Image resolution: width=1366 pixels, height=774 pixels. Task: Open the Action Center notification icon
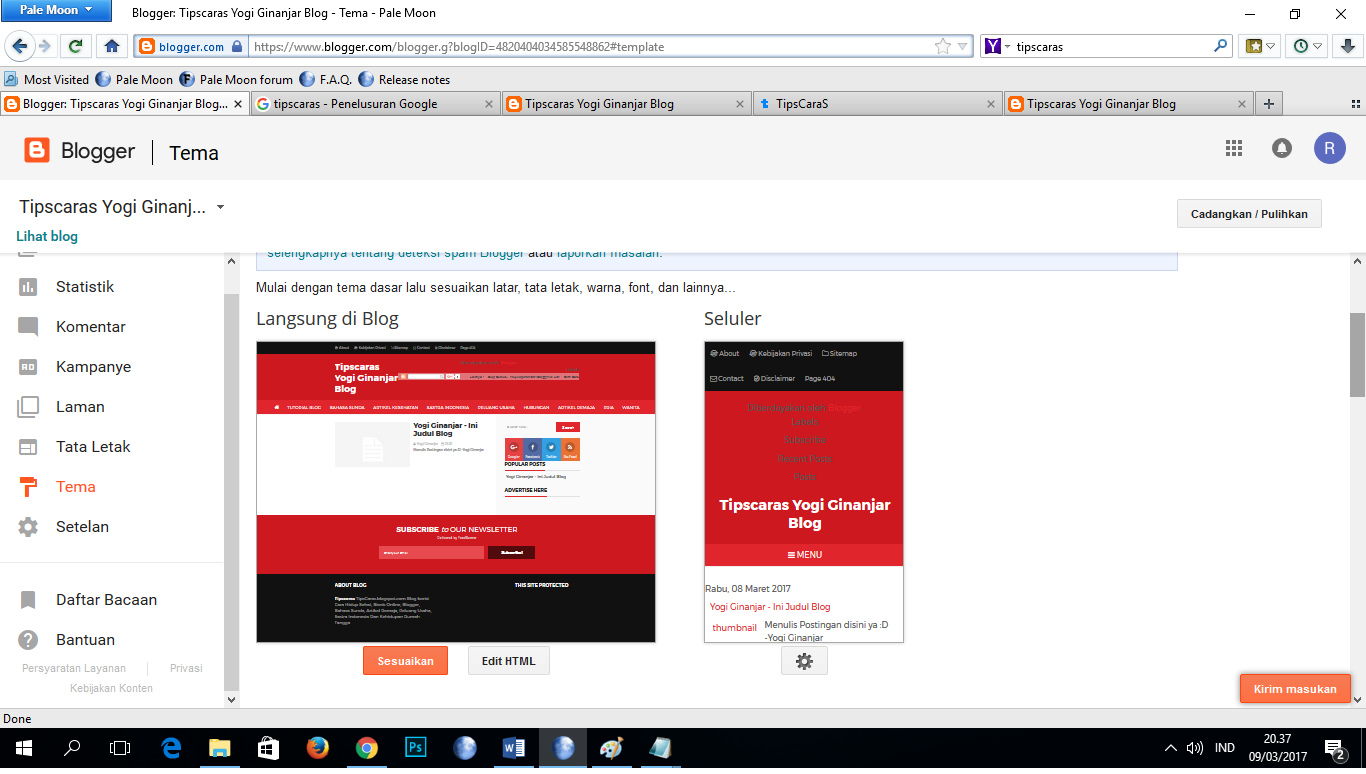click(1334, 748)
